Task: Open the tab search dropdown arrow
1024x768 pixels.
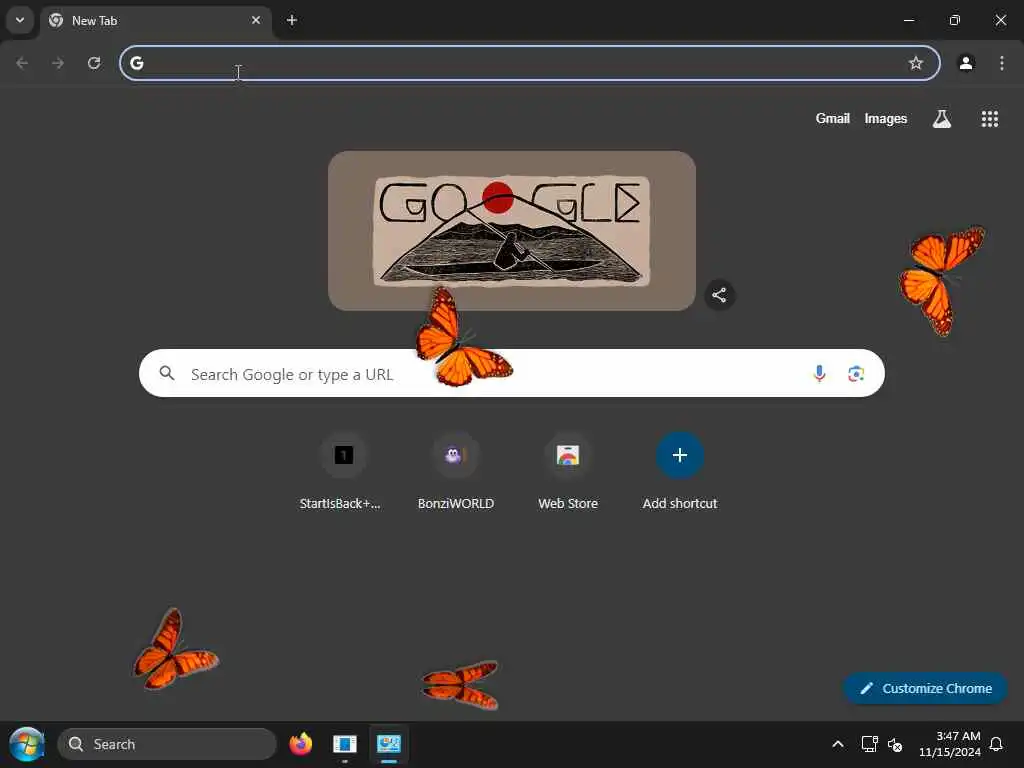Action: [20, 20]
